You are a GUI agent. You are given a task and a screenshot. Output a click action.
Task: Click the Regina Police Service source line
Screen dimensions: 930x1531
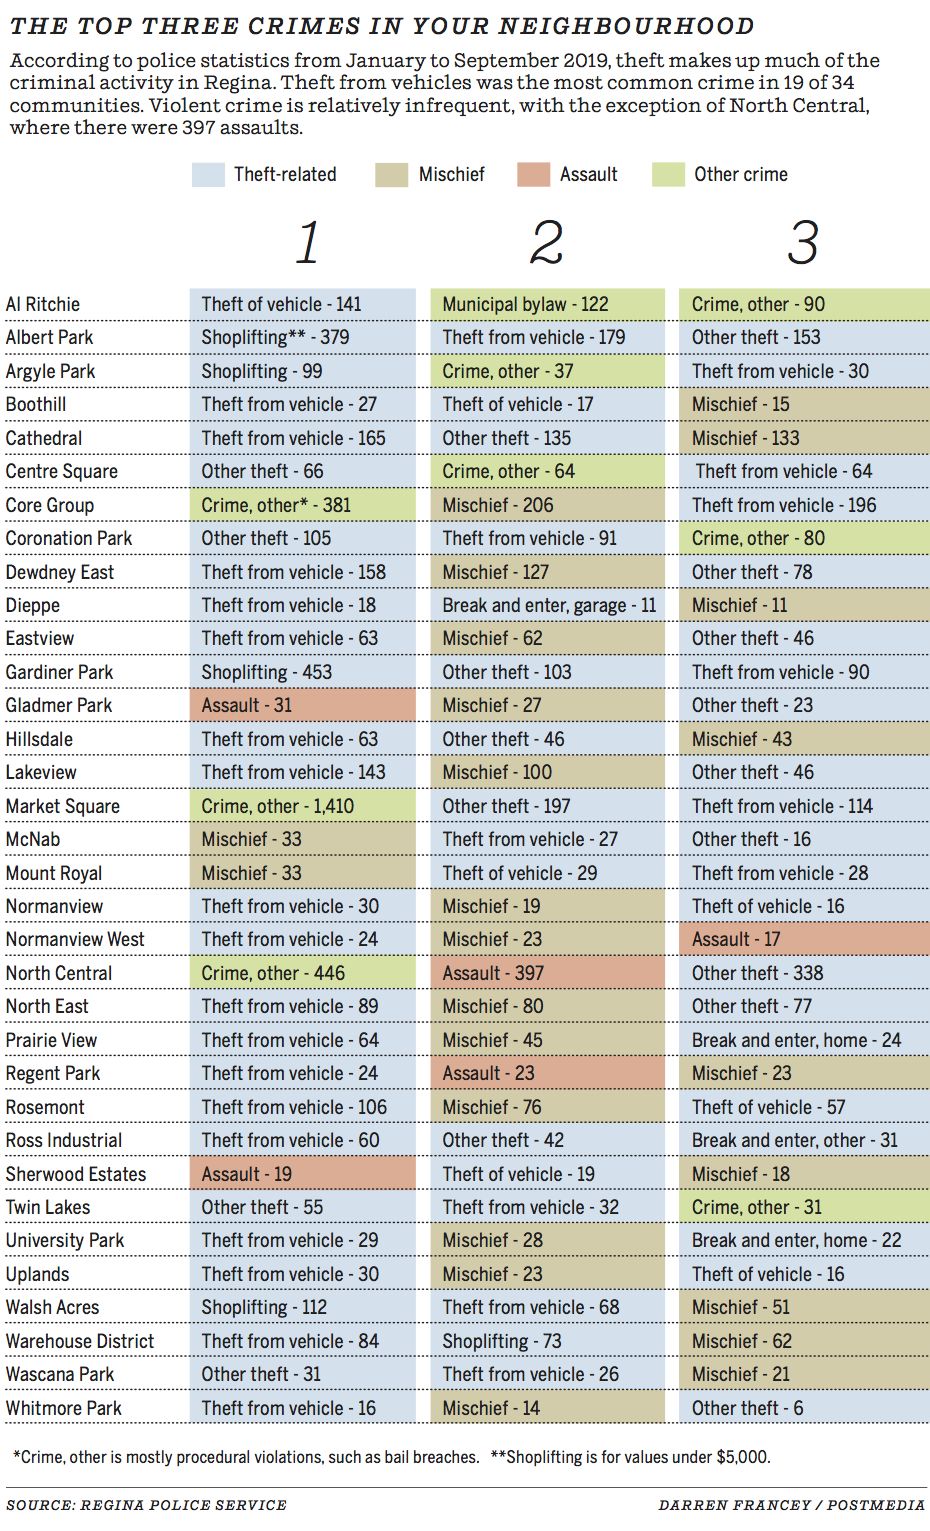[147, 1505]
